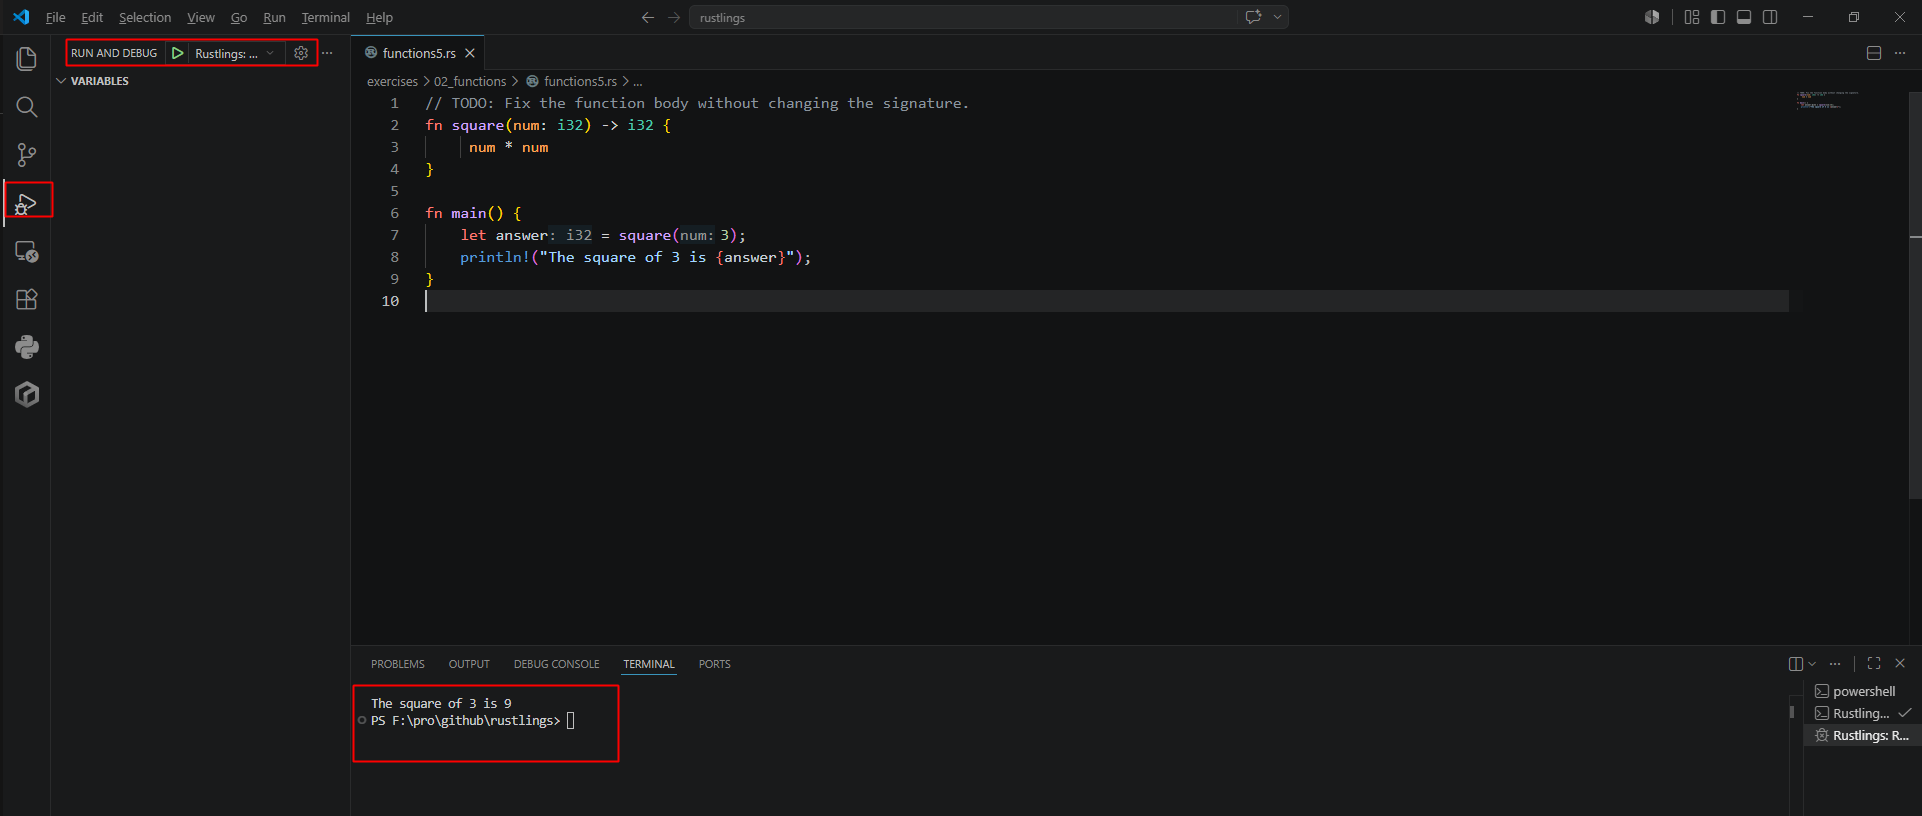Click the 02_functions breadcrumb
Viewport: 1922px width, 816px height.
[x=470, y=82]
